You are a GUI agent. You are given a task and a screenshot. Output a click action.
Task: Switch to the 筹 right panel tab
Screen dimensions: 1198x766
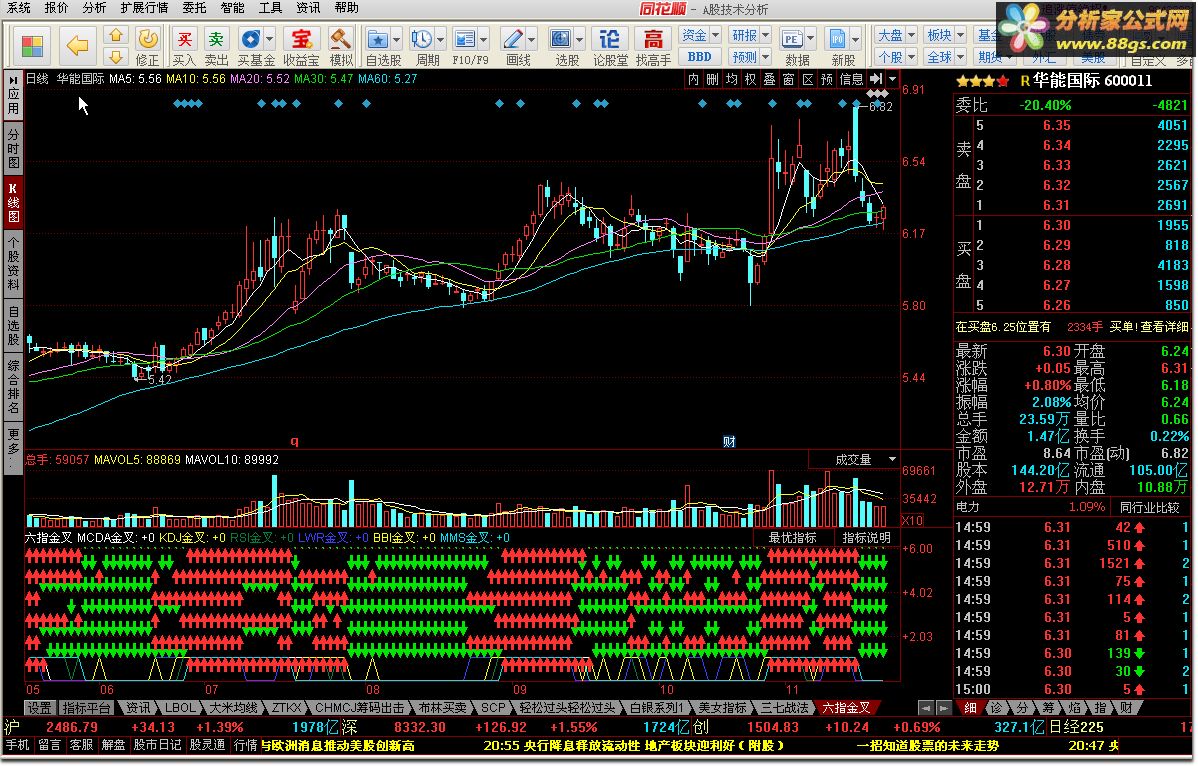[x=1048, y=708]
